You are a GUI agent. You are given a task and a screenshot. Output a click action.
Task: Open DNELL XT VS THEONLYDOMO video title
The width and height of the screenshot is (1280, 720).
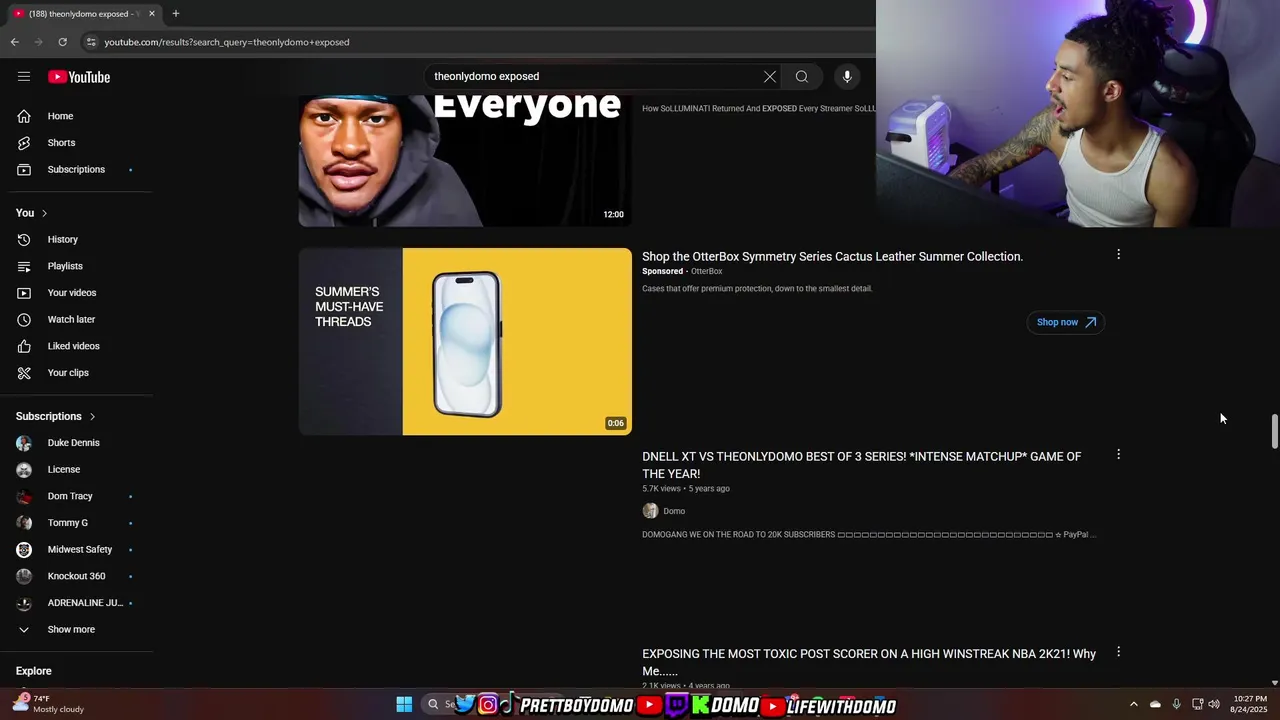point(861,465)
